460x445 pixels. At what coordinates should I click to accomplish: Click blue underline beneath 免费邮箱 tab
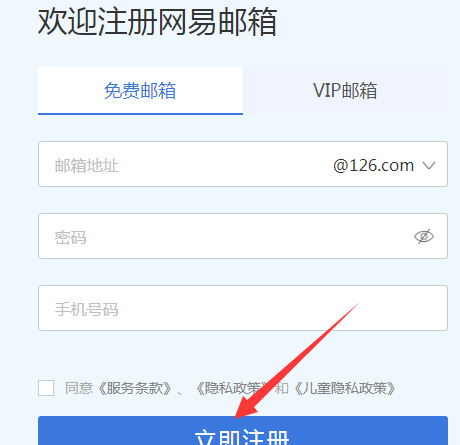point(140,114)
